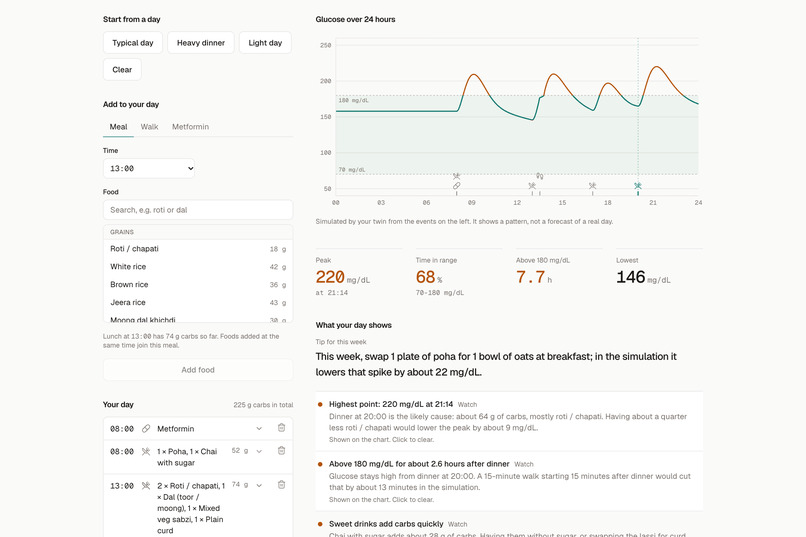
Task: Switch to the Walk tab
Action: click(x=150, y=127)
